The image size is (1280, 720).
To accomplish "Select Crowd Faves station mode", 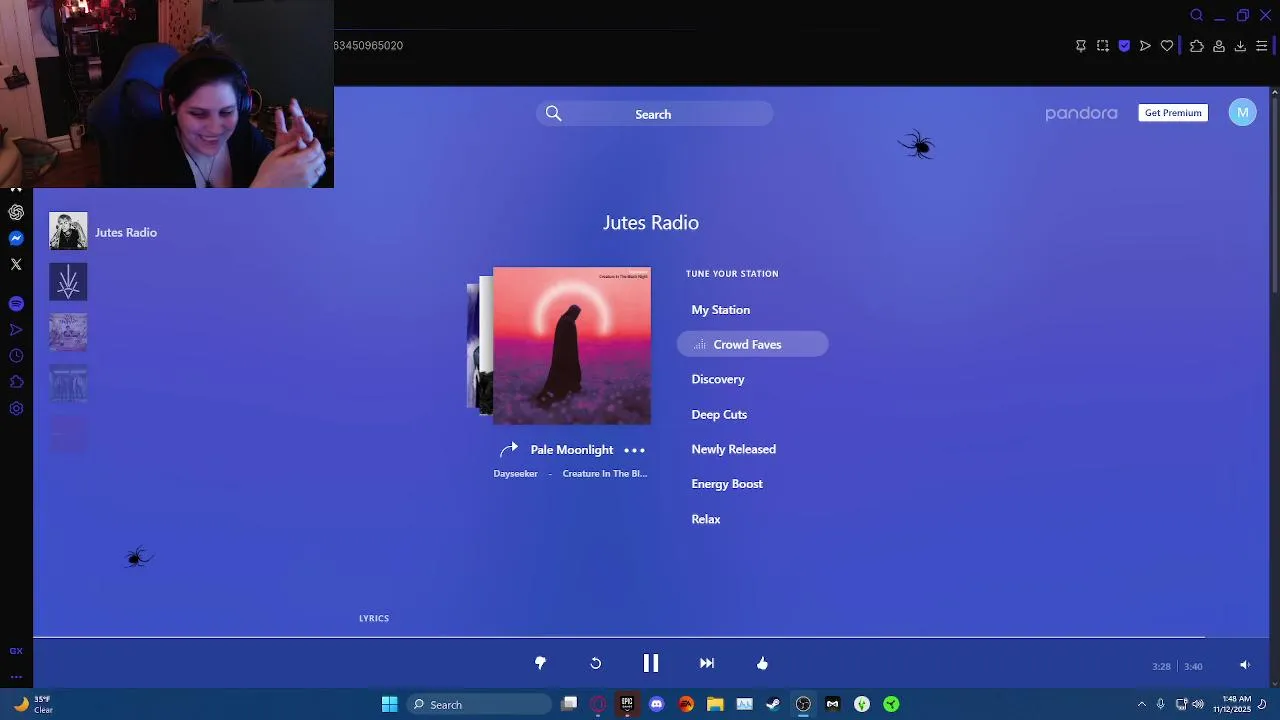I will pos(752,344).
